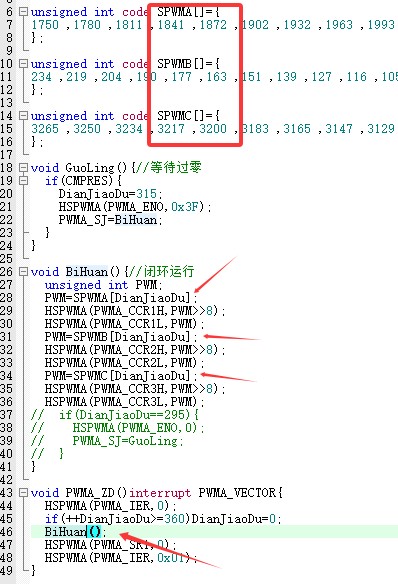
Task: Click line number 28 in the gutter
Action: 6,298
